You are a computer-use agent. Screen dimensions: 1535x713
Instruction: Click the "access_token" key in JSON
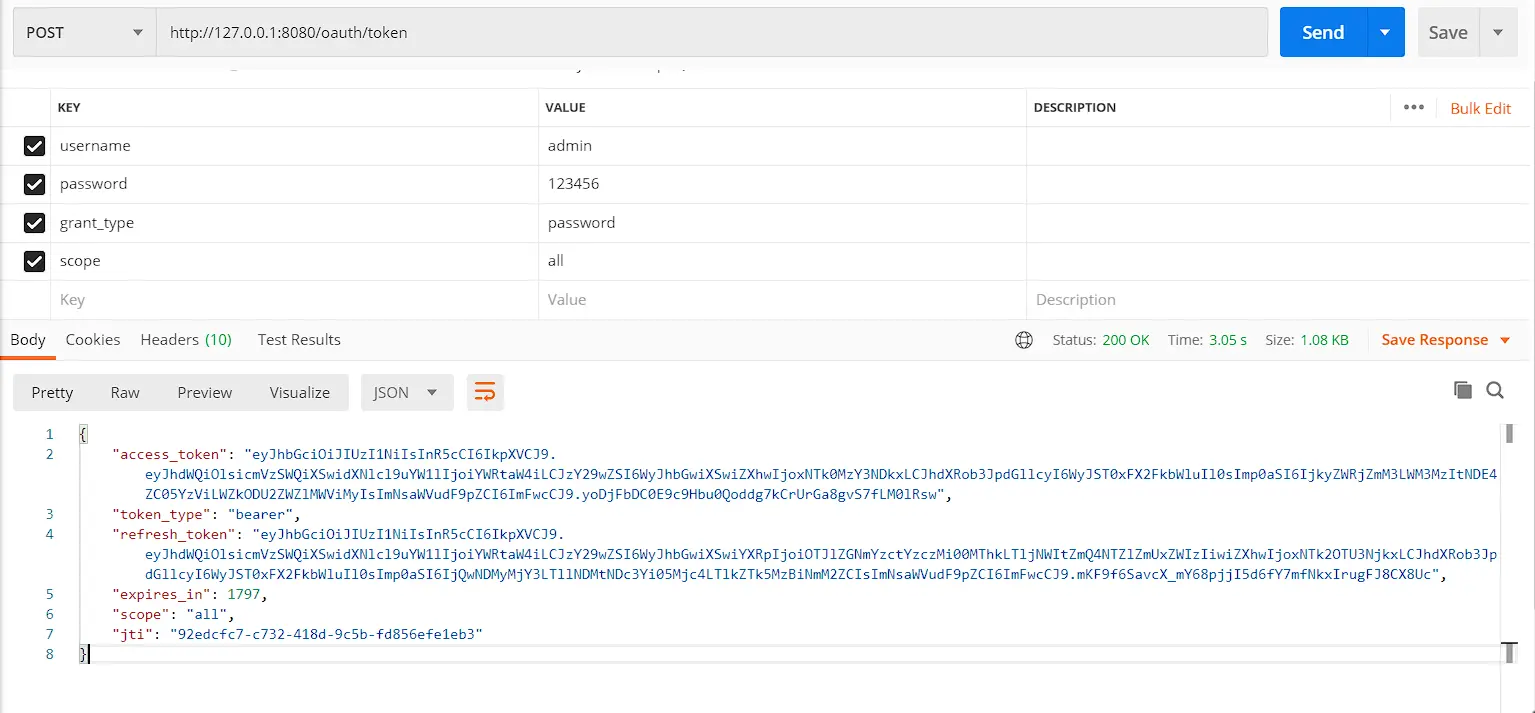coord(169,454)
